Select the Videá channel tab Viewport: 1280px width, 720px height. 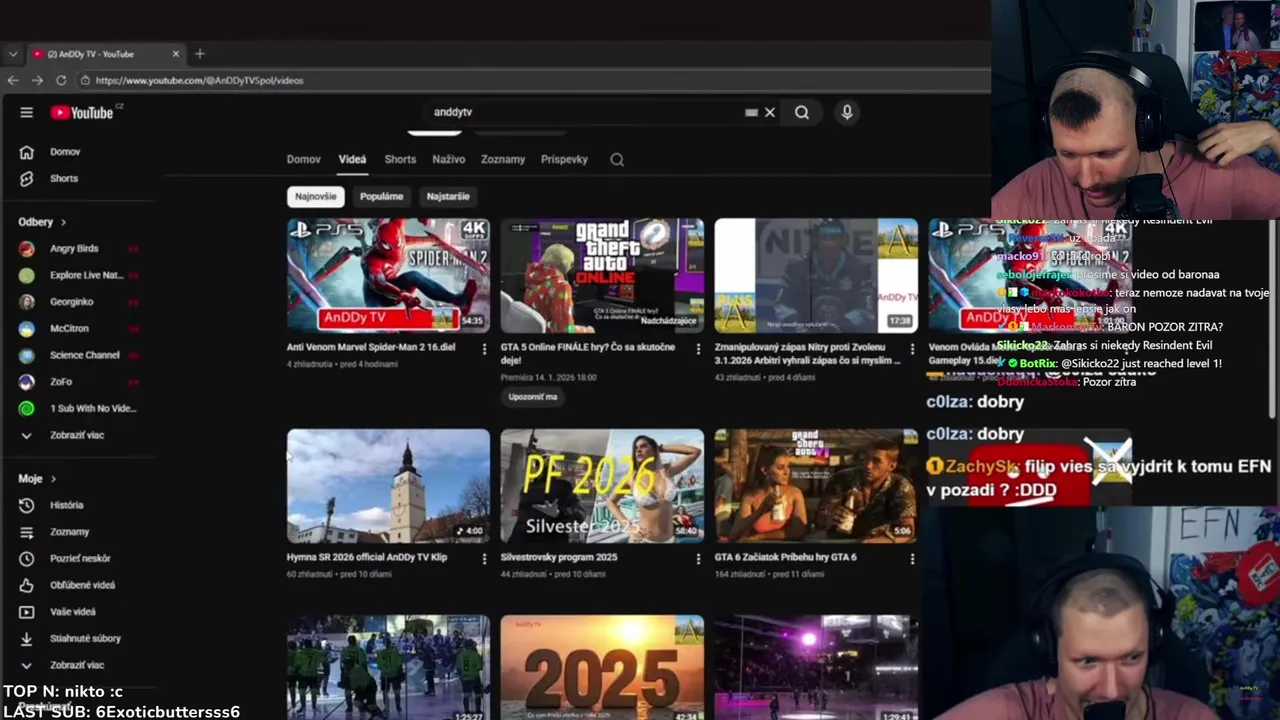pos(352,160)
